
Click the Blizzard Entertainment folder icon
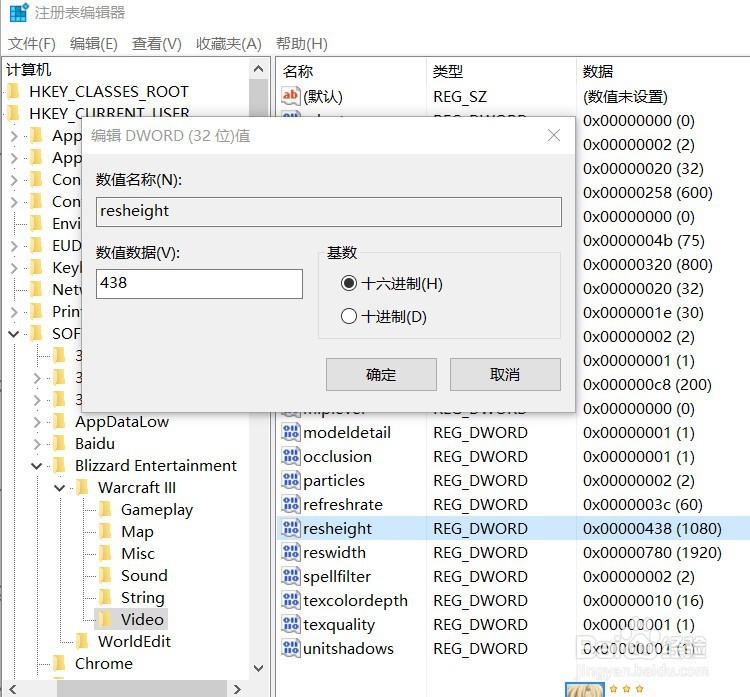click(x=59, y=465)
